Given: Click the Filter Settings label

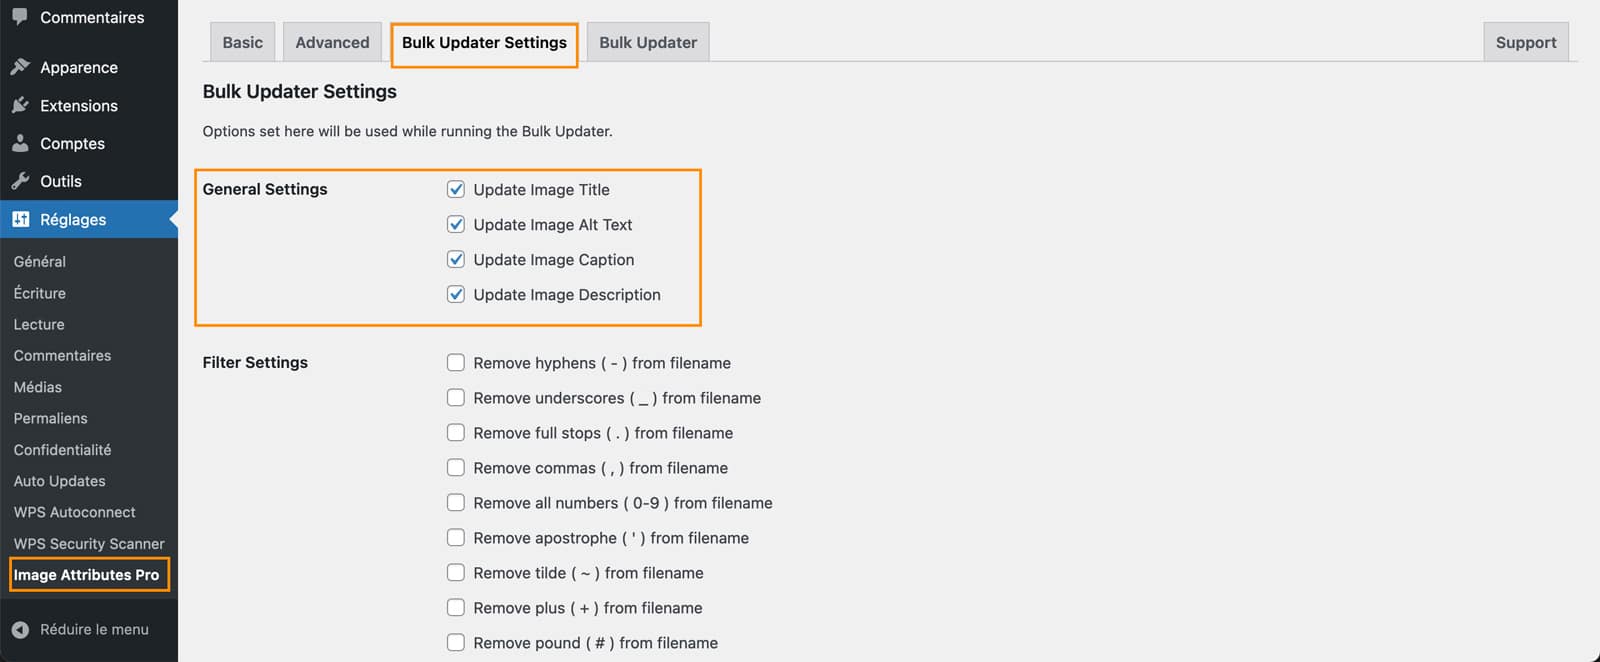Looking at the screenshot, I should [255, 362].
